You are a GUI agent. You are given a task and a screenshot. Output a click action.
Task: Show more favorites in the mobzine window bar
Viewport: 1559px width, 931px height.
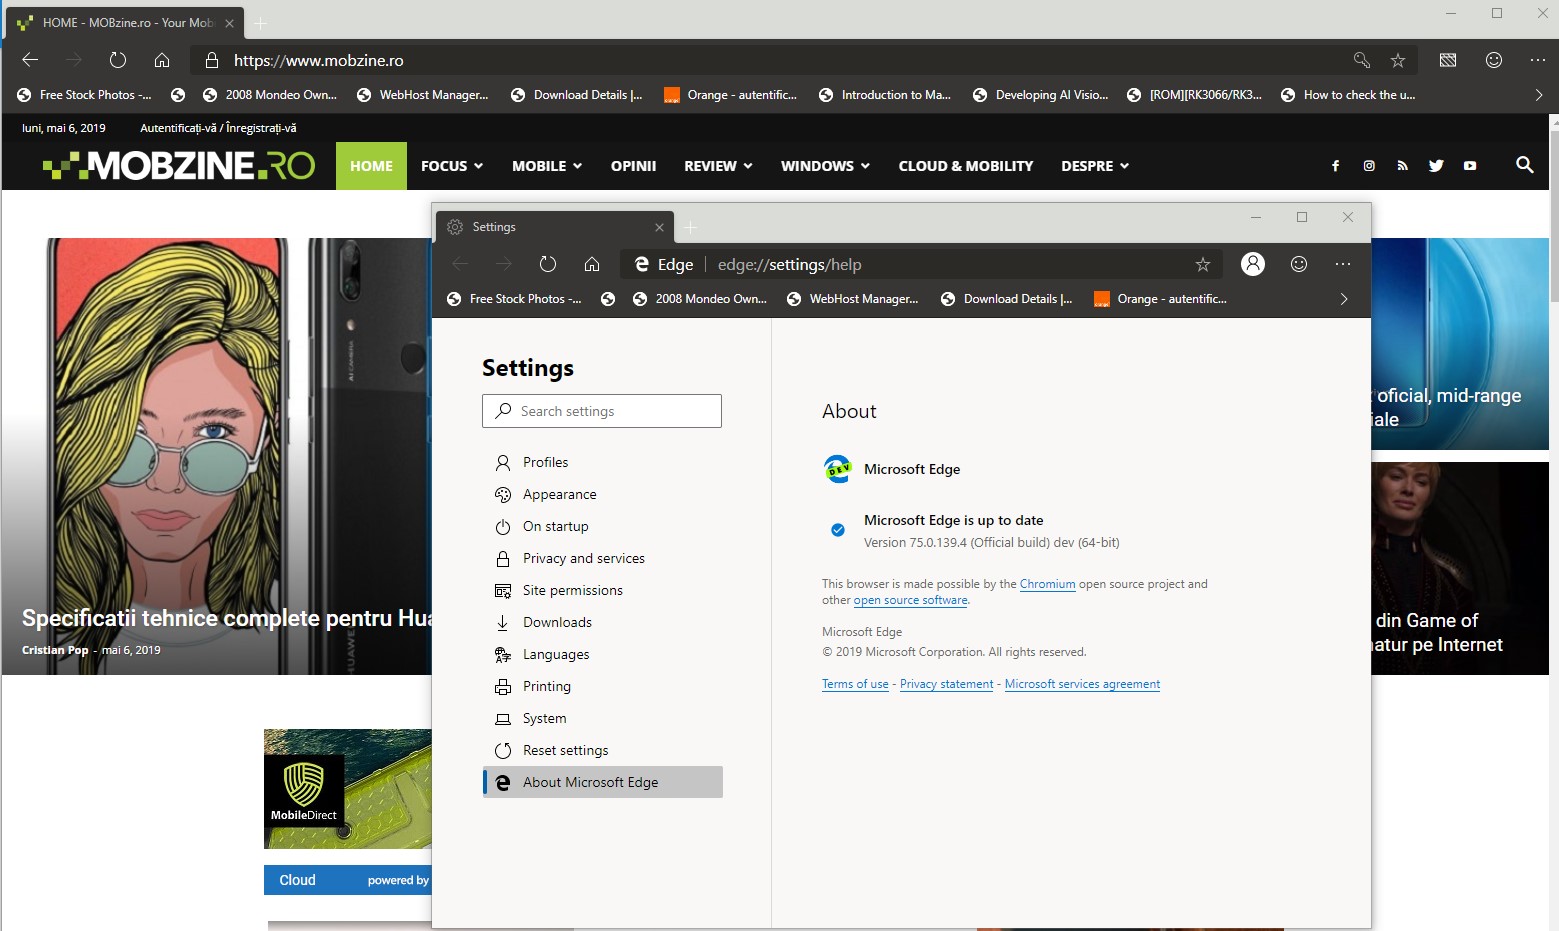click(1538, 95)
